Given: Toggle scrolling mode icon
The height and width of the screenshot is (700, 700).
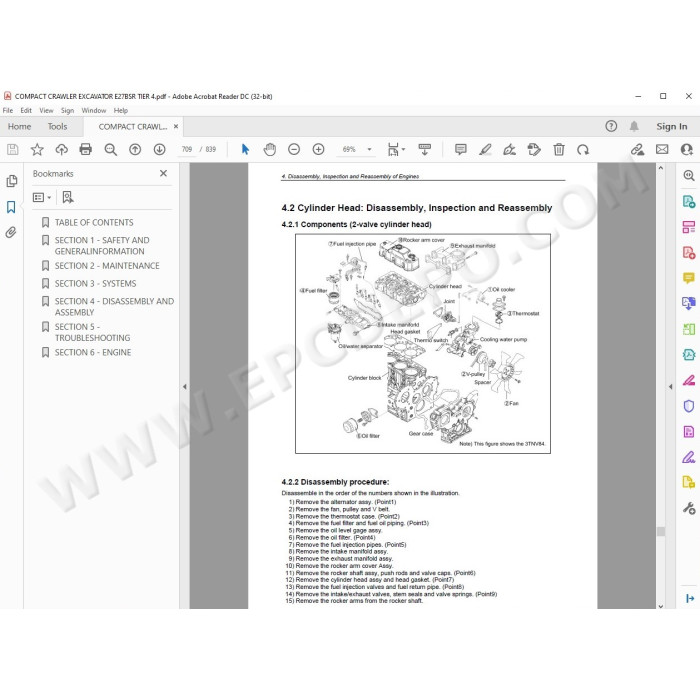Looking at the screenshot, I should point(425,150).
